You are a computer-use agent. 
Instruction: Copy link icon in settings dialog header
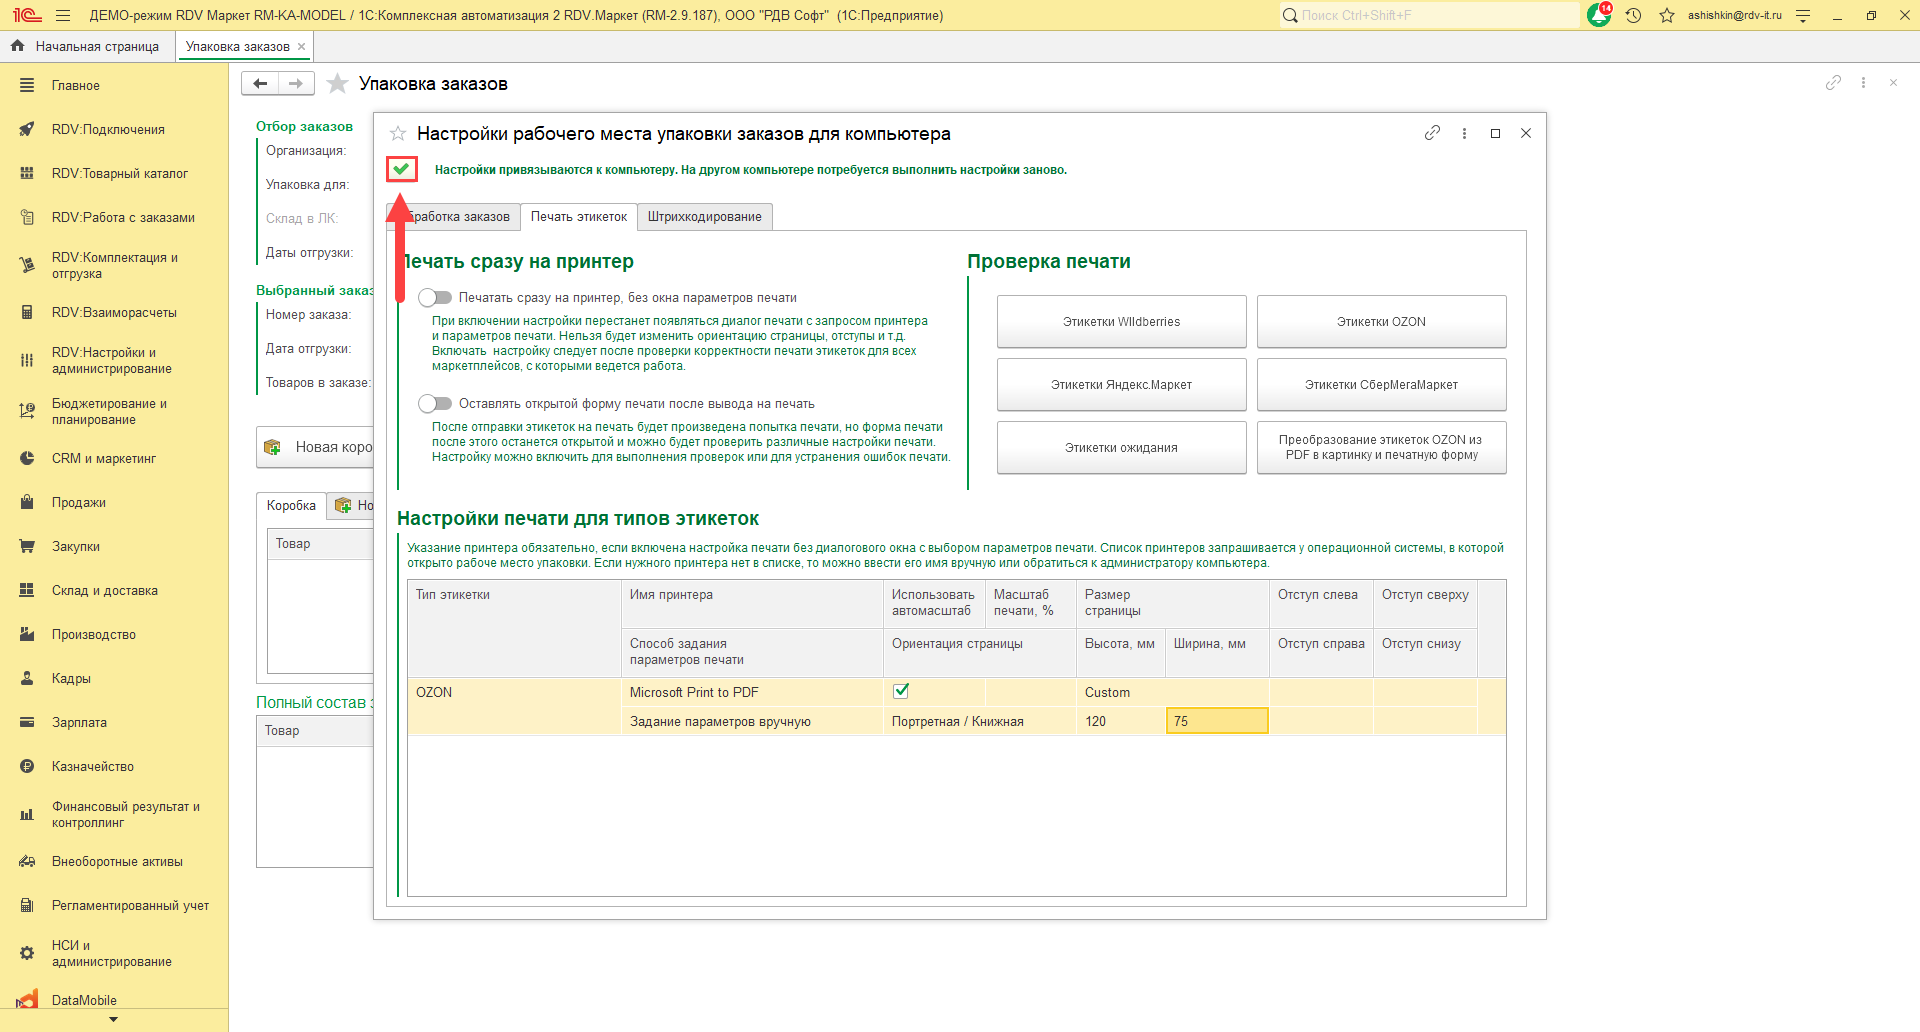point(1432,133)
